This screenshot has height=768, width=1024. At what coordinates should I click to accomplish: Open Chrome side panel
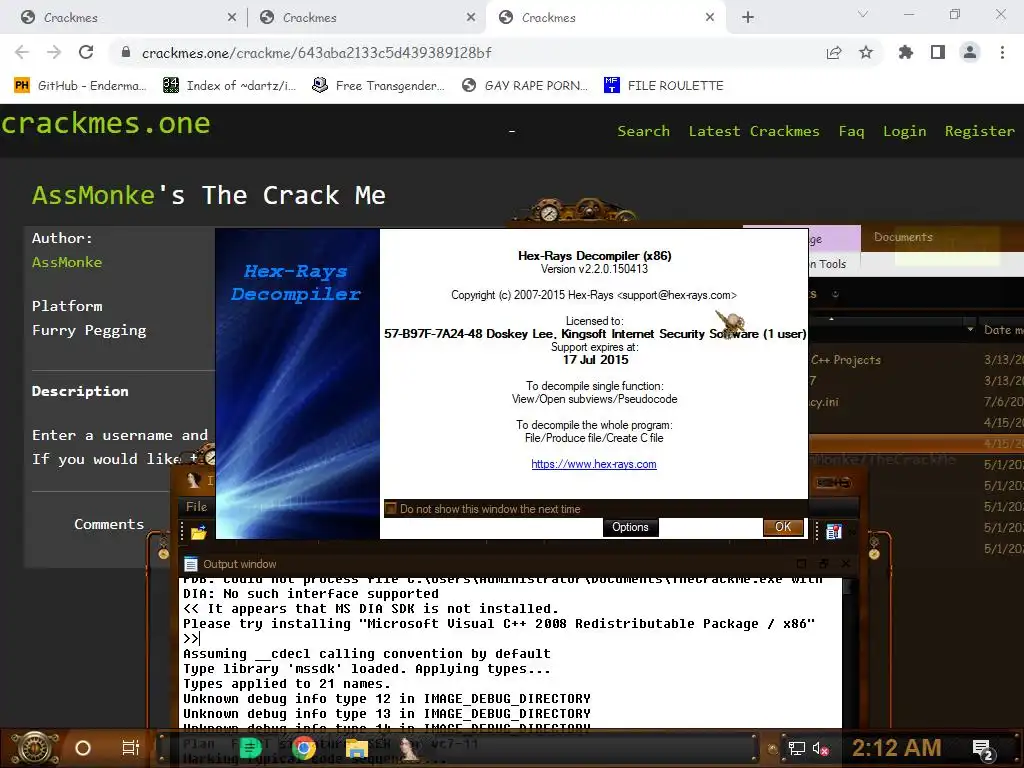(x=937, y=52)
